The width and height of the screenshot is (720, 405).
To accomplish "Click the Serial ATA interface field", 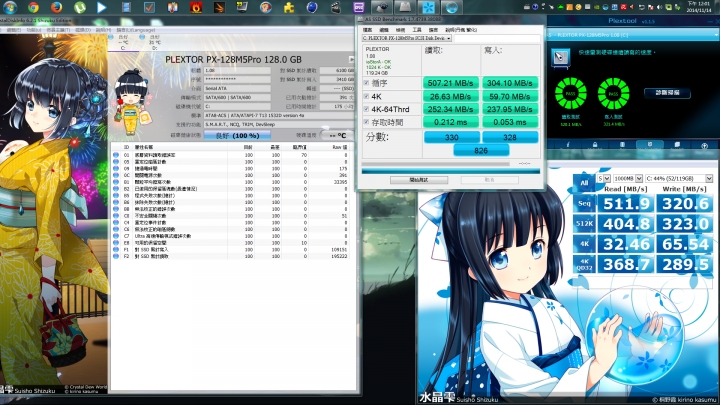I will [x=237, y=88].
